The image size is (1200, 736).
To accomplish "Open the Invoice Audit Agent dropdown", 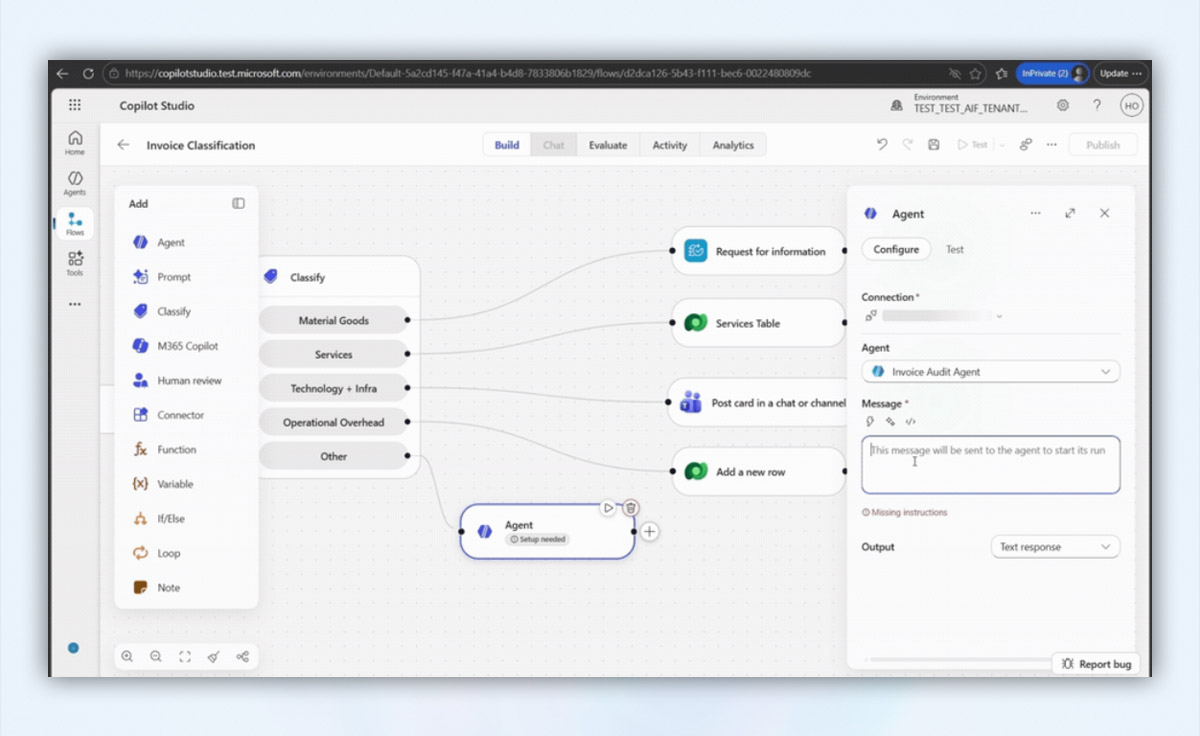I will tap(991, 372).
